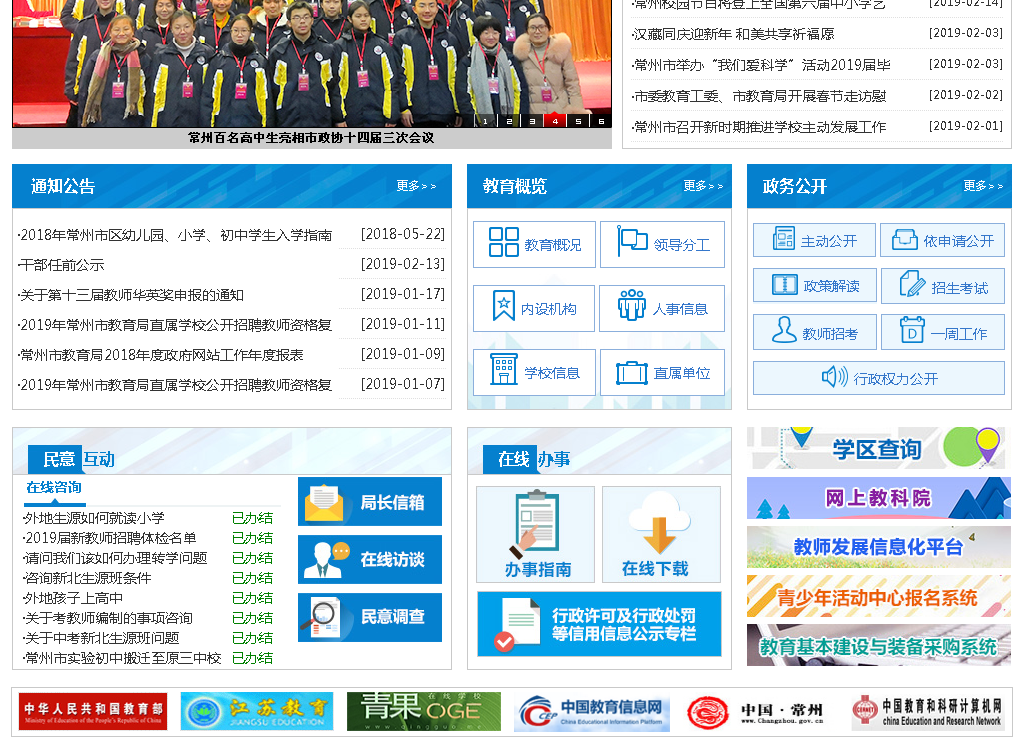Open consultation 关于中考新北生源班问题
This screenshot has width=1036, height=752.
[100, 638]
